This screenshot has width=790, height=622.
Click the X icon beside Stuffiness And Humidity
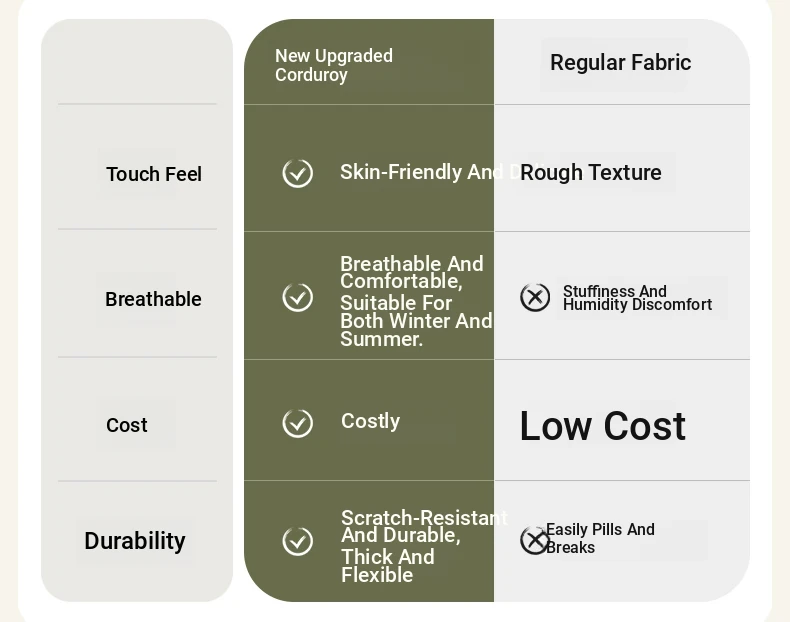[535, 297]
